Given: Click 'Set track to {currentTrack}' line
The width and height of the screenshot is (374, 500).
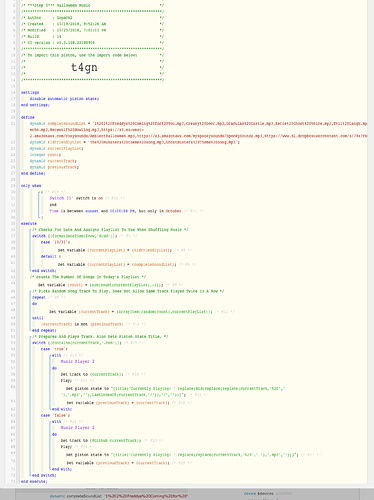Looking at the screenshot, I should [x=92, y=374].
